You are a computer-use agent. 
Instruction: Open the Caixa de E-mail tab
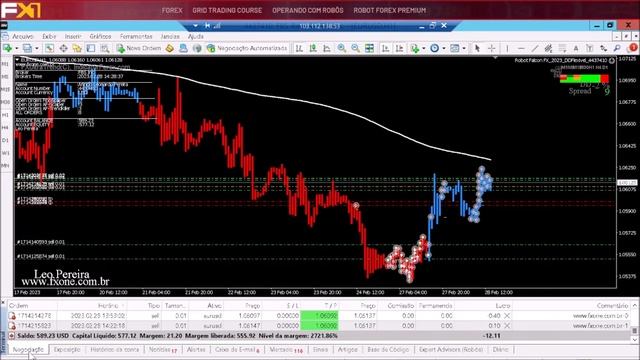237,350
